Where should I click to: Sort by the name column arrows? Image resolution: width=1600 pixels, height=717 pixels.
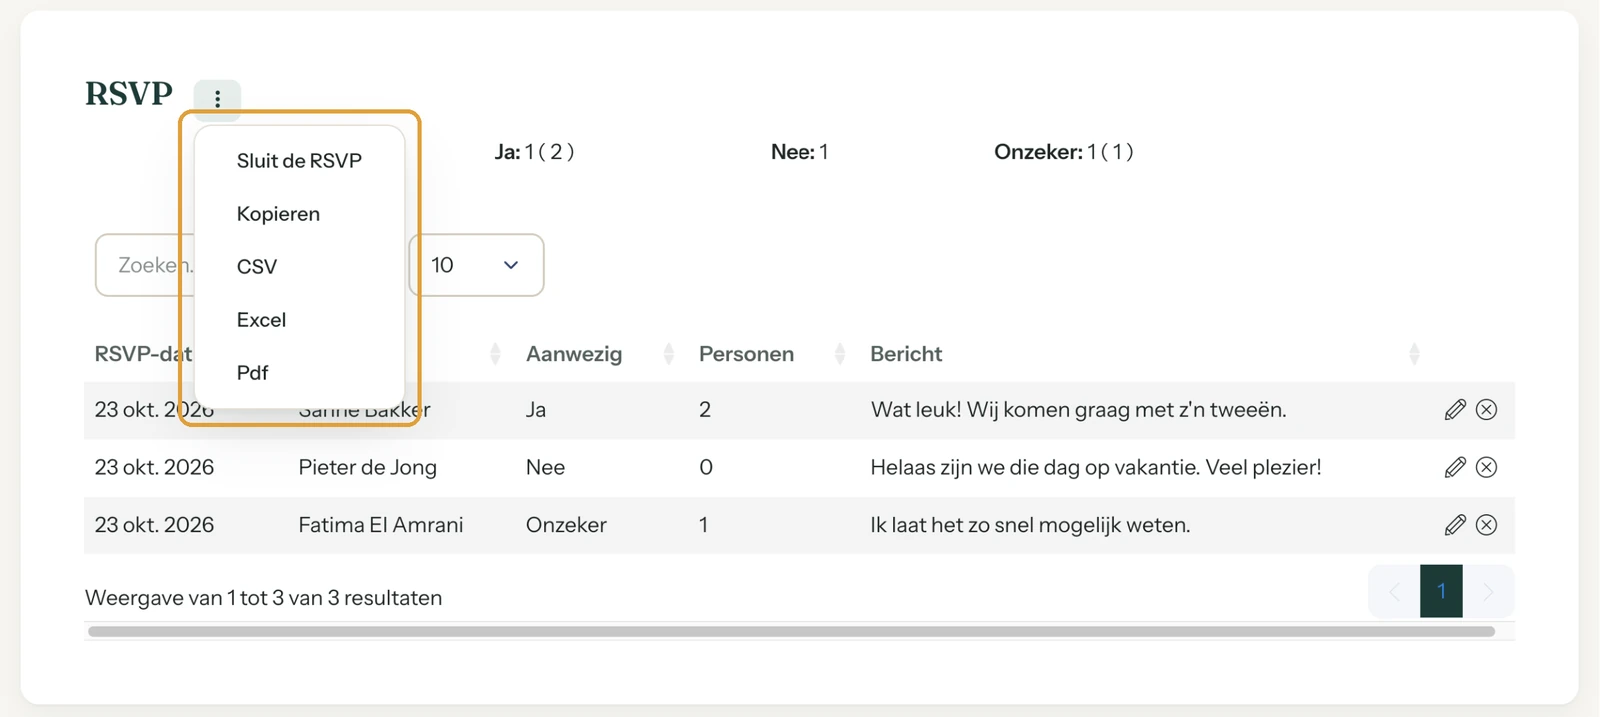(495, 354)
